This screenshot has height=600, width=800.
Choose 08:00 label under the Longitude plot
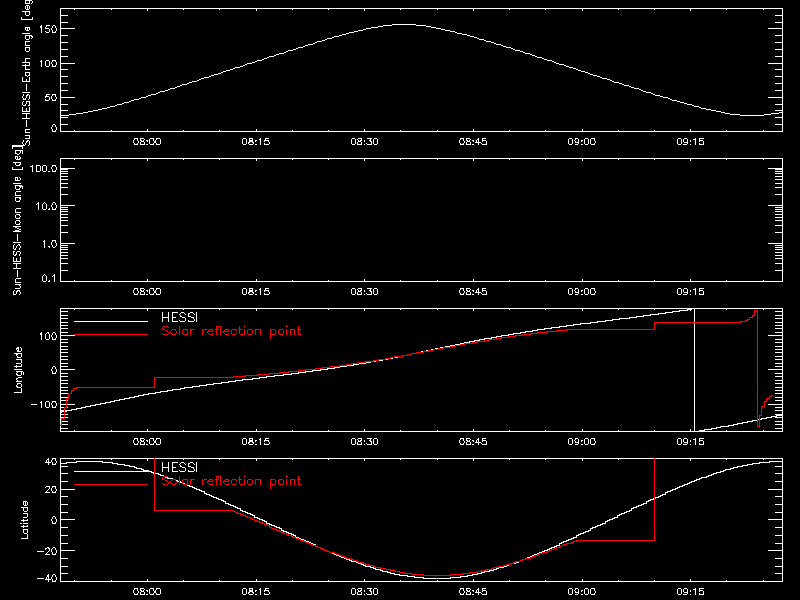147,442
